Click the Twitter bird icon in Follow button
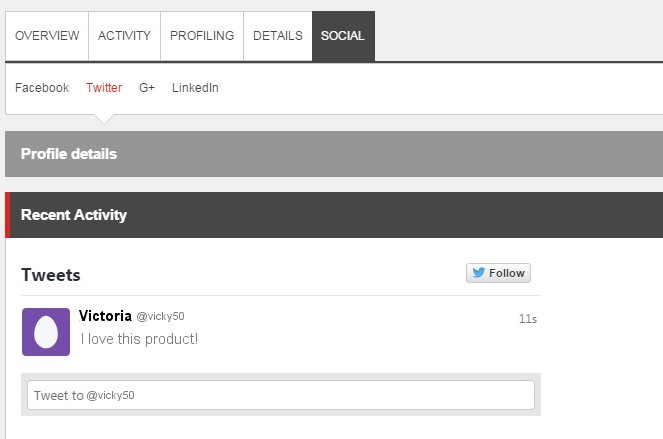663x439 pixels. tap(479, 273)
